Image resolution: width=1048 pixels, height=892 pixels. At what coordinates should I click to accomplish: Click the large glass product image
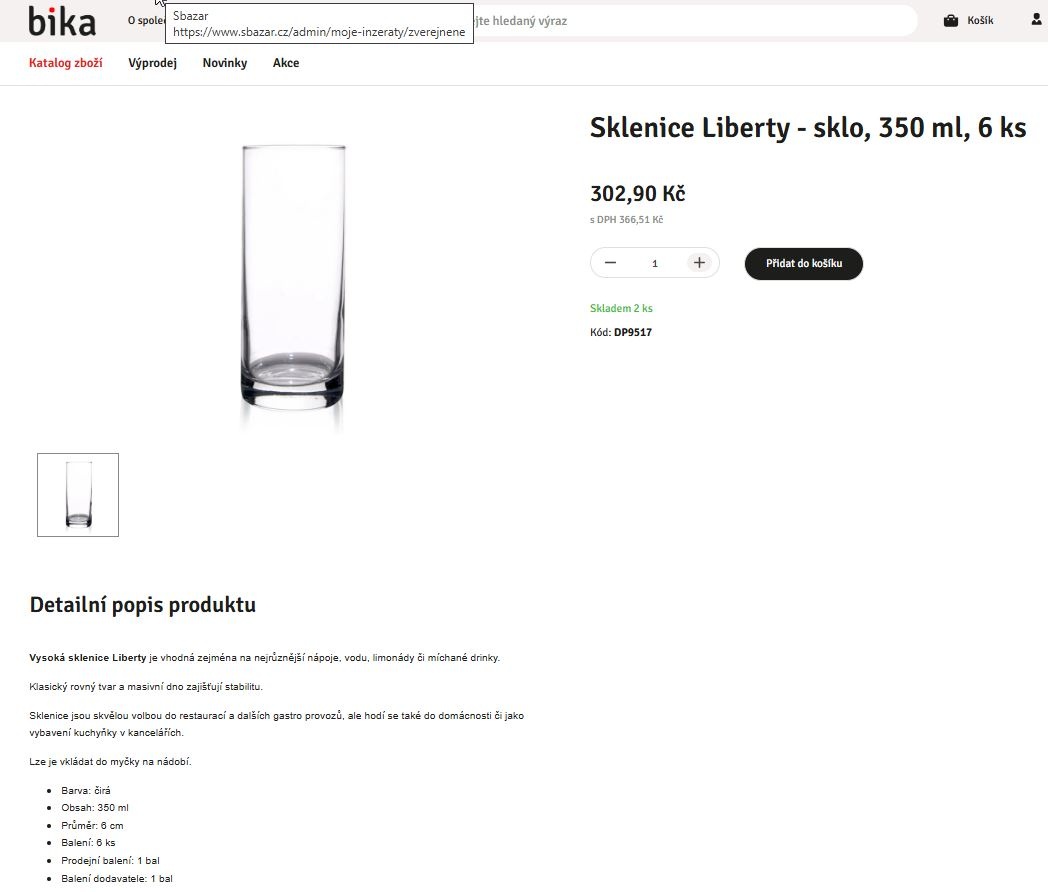294,278
